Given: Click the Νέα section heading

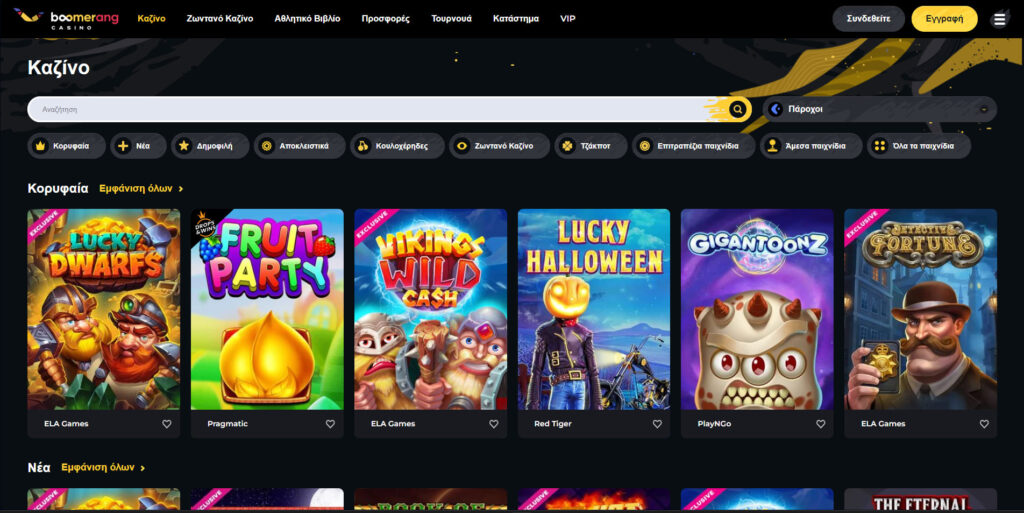Looking at the screenshot, I should (x=39, y=467).
